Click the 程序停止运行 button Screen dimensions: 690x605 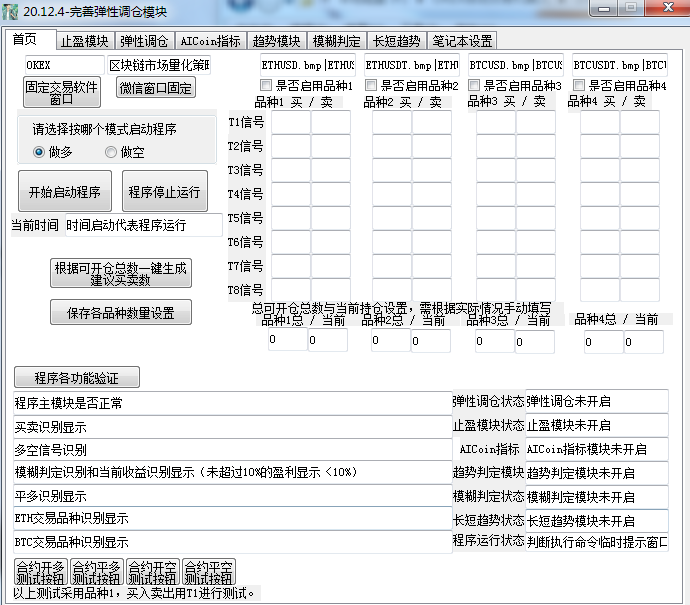tap(164, 192)
